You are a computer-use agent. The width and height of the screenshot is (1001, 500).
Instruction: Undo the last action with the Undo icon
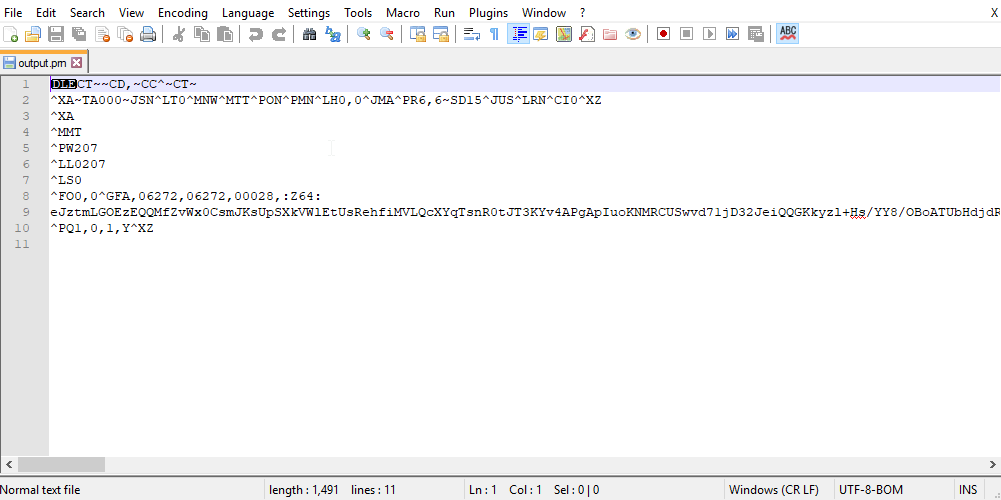click(255, 34)
